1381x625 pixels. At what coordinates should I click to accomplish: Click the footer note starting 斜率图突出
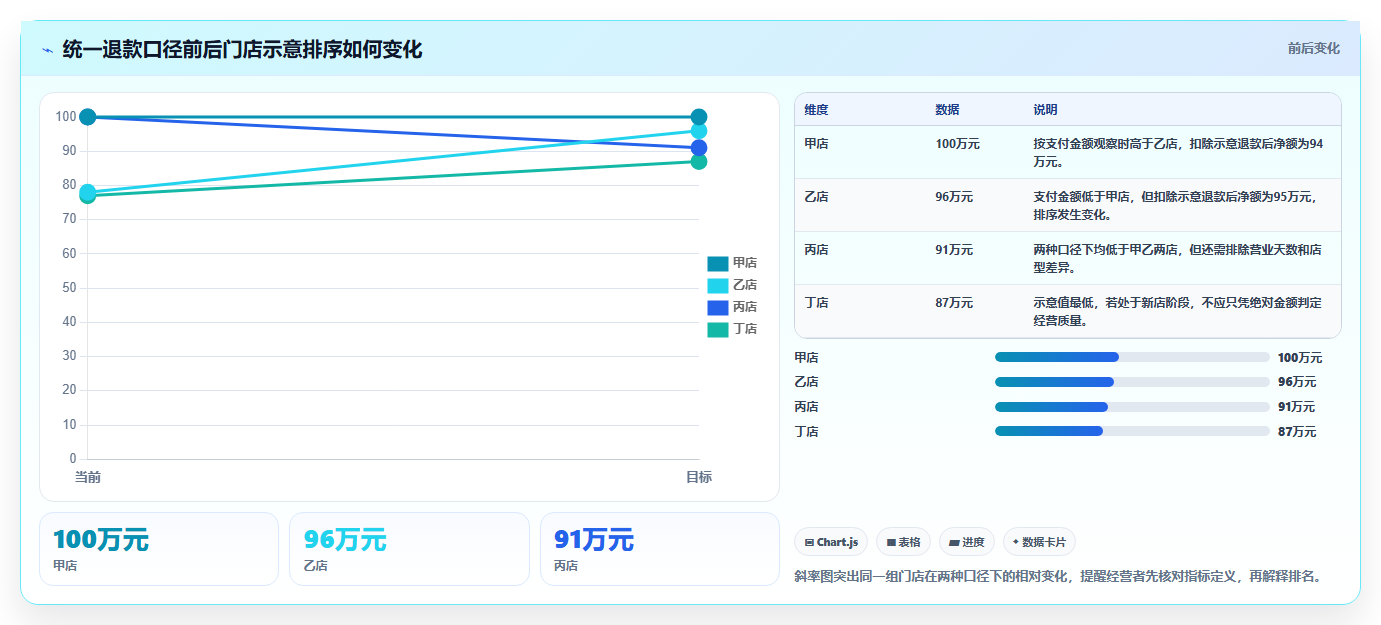[1058, 577]
